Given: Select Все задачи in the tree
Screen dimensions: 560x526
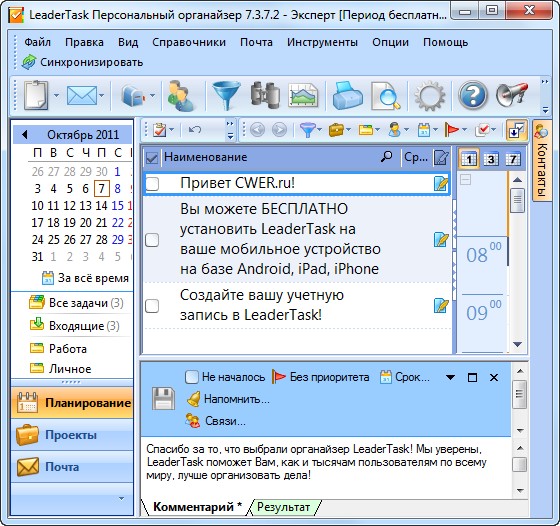Looking at the screenshot, I should [76, 303].
